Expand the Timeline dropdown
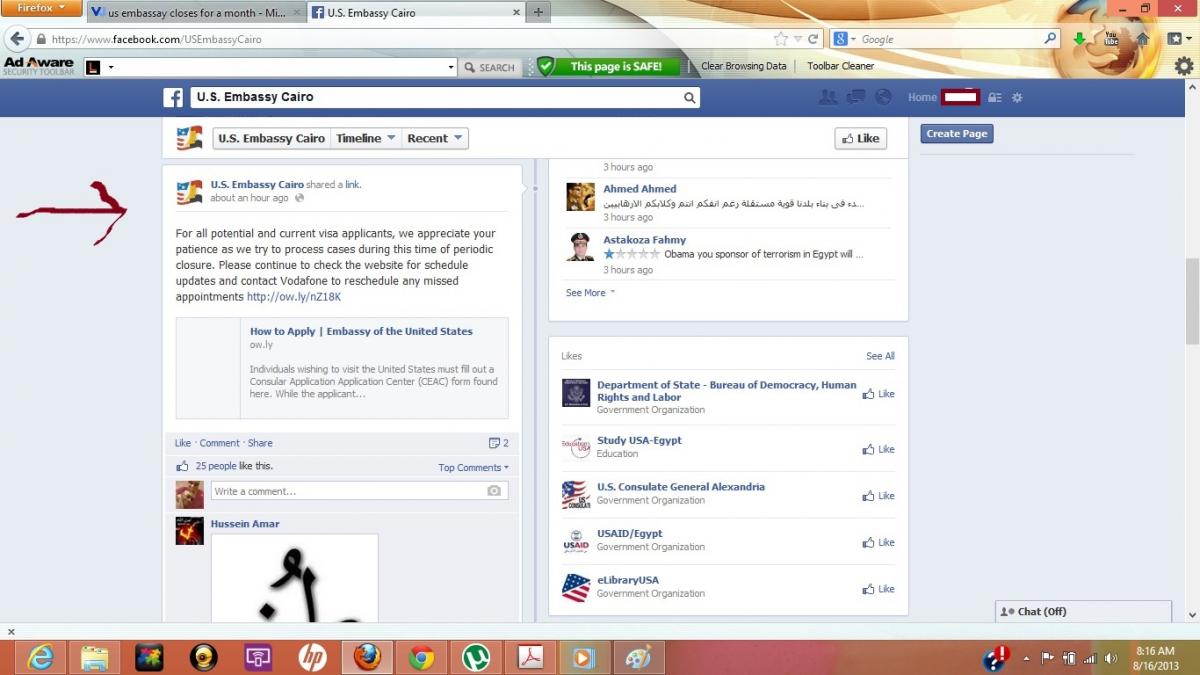The height and width of the screenshot is (675, 1200). click(365, 139)
